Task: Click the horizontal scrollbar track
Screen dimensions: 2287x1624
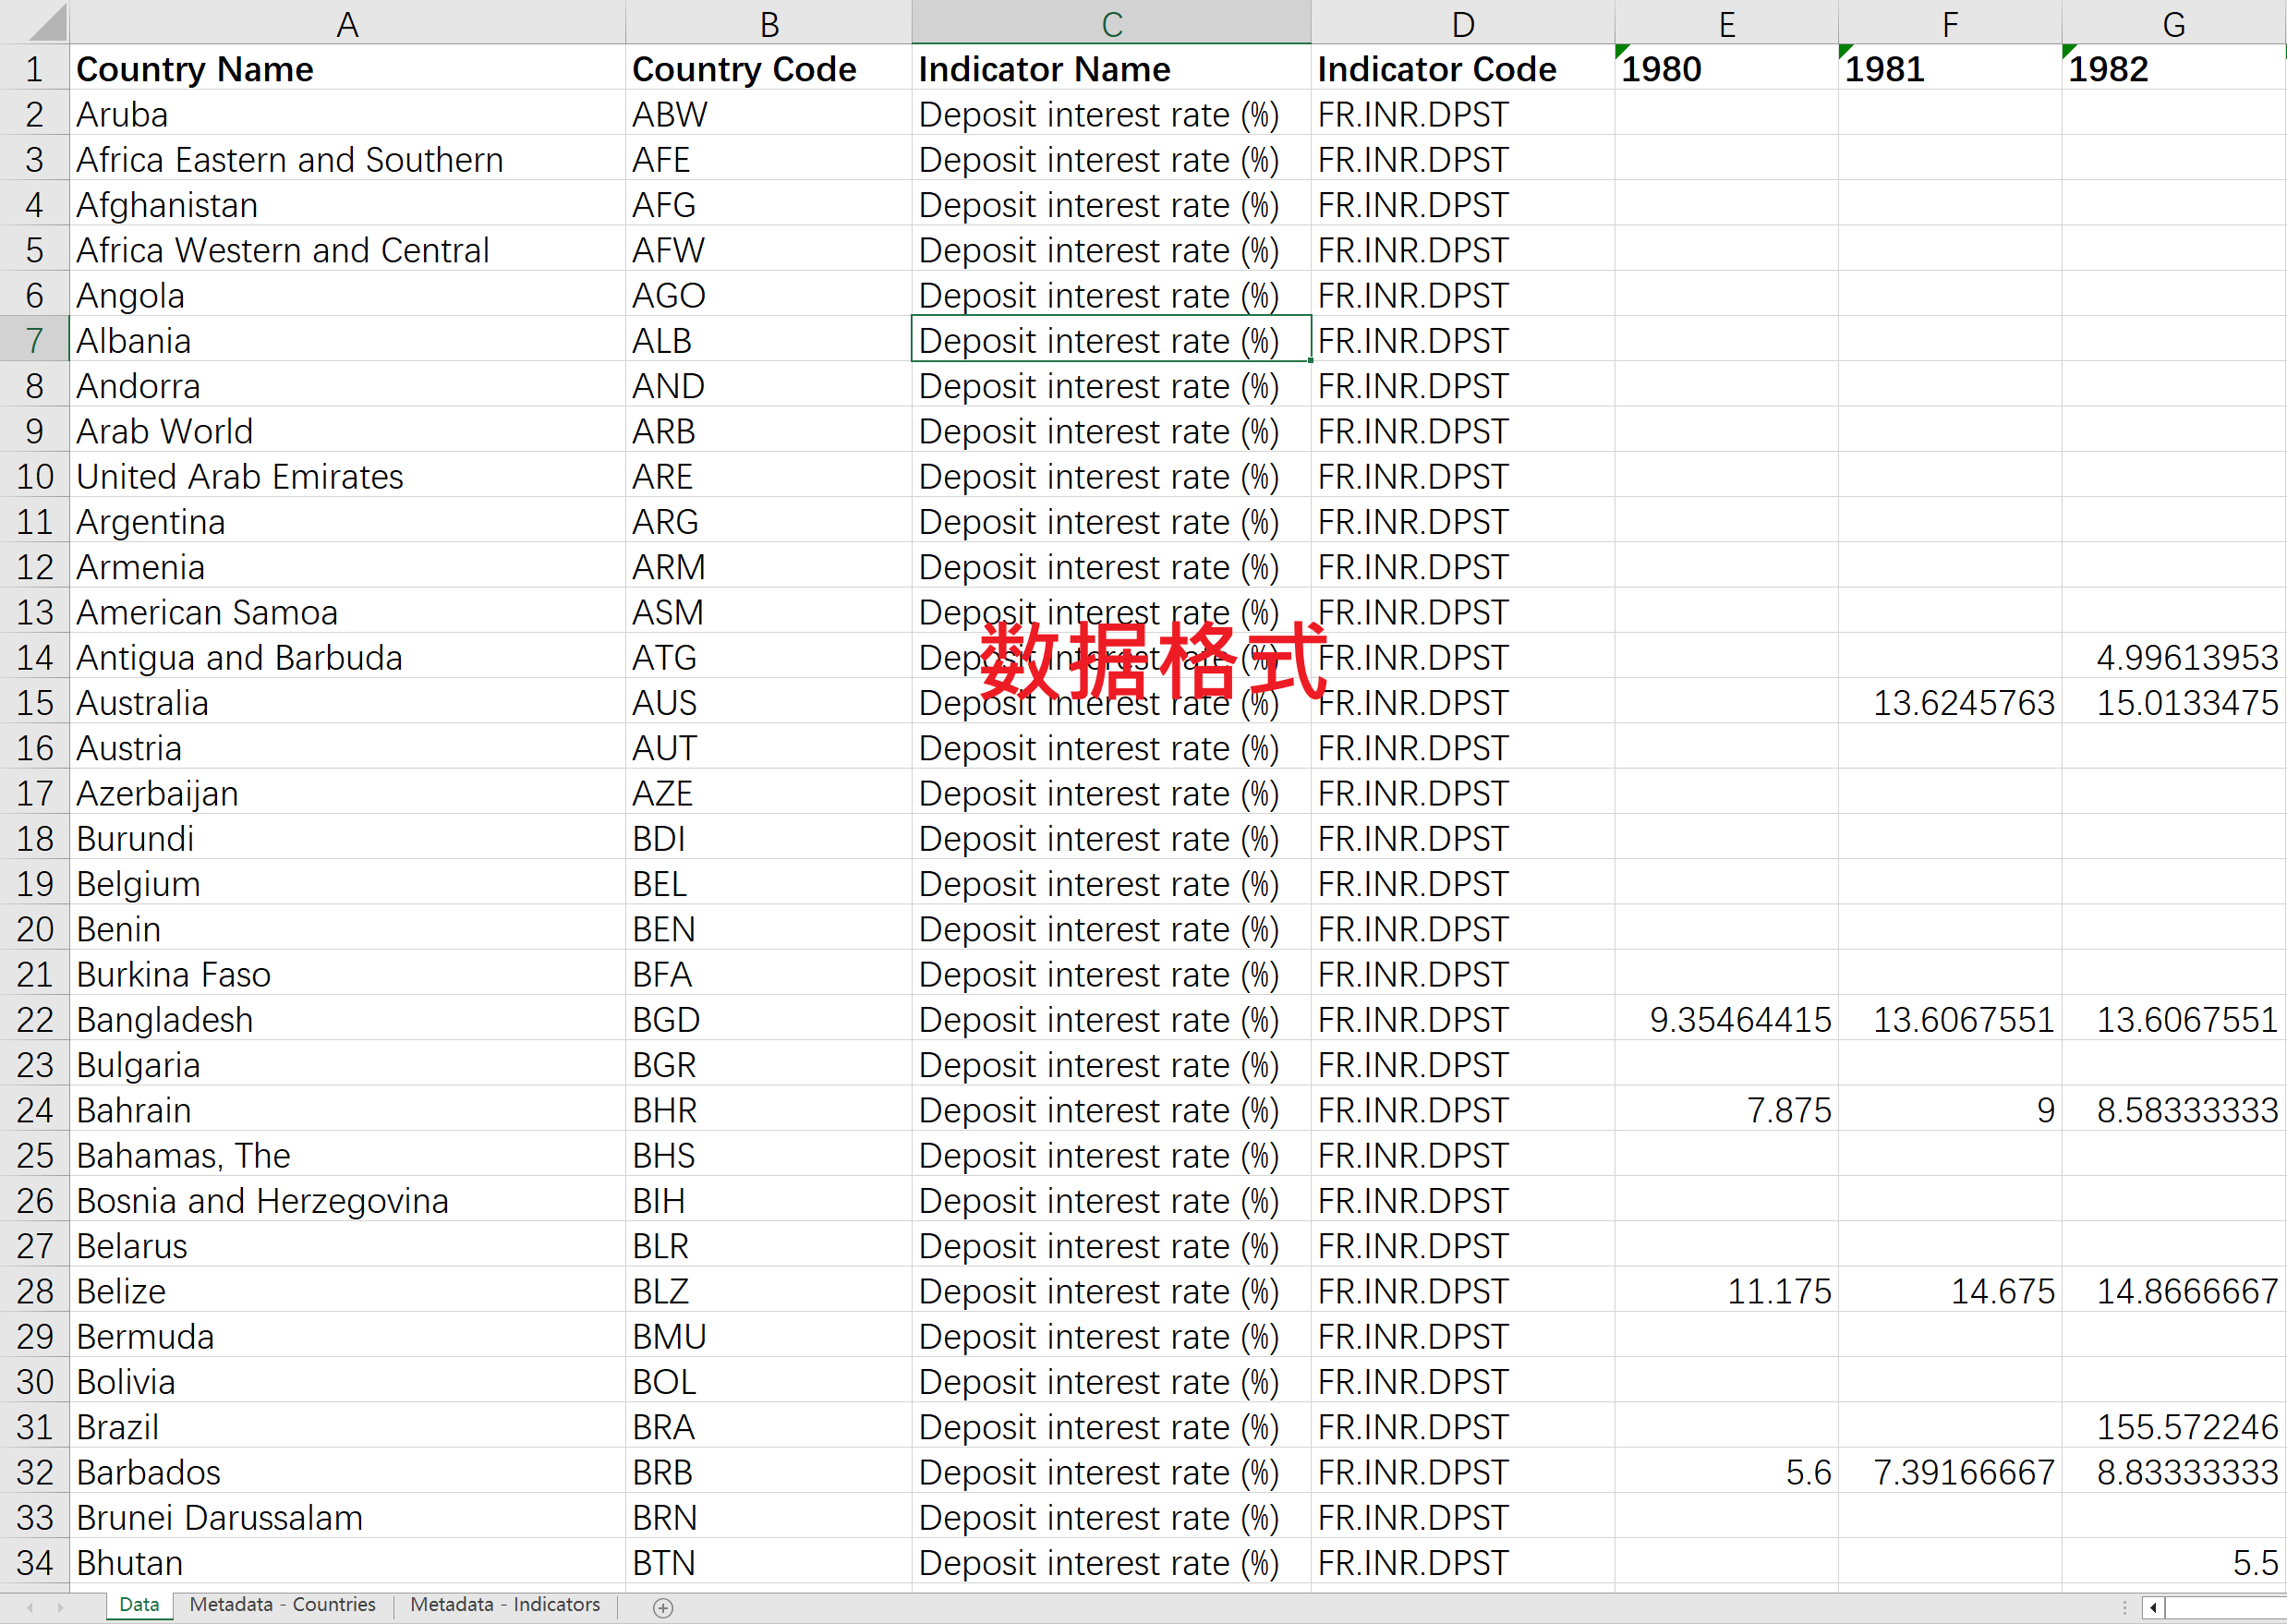Action: pyautogui.click(x=2225, y=1608)
